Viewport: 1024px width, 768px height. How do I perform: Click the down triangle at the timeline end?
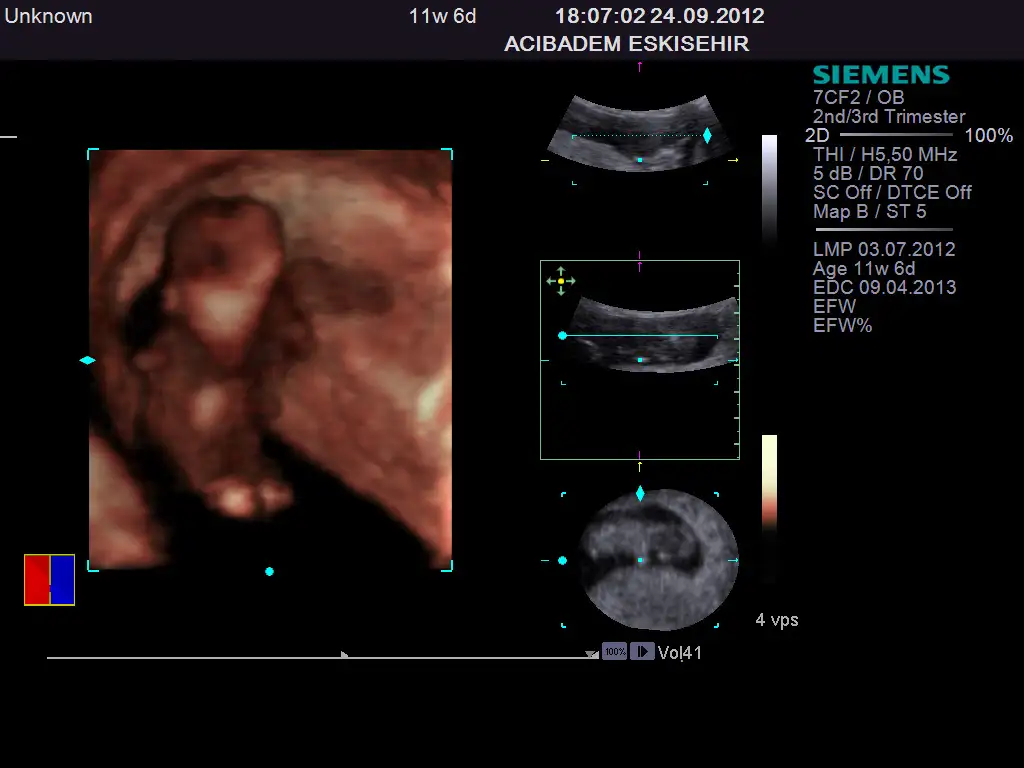coord(592,654)
